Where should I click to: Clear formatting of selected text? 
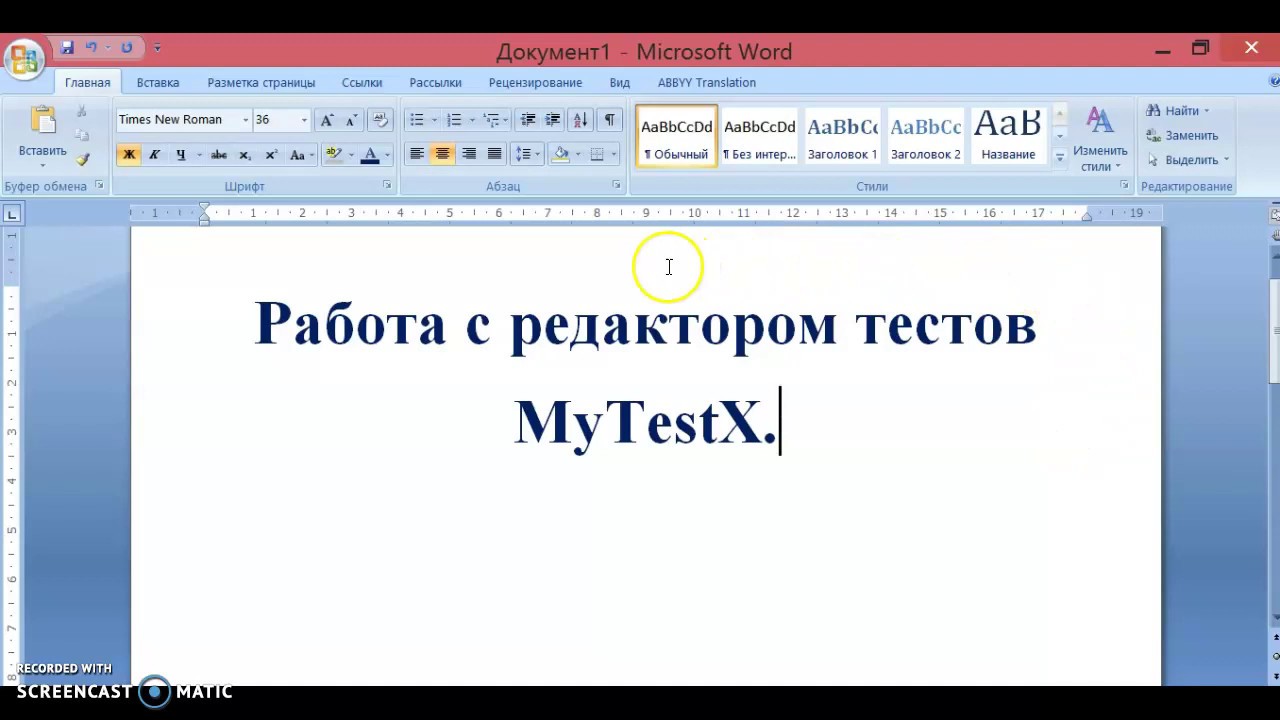pyautogui.click(x=380, y=120)
